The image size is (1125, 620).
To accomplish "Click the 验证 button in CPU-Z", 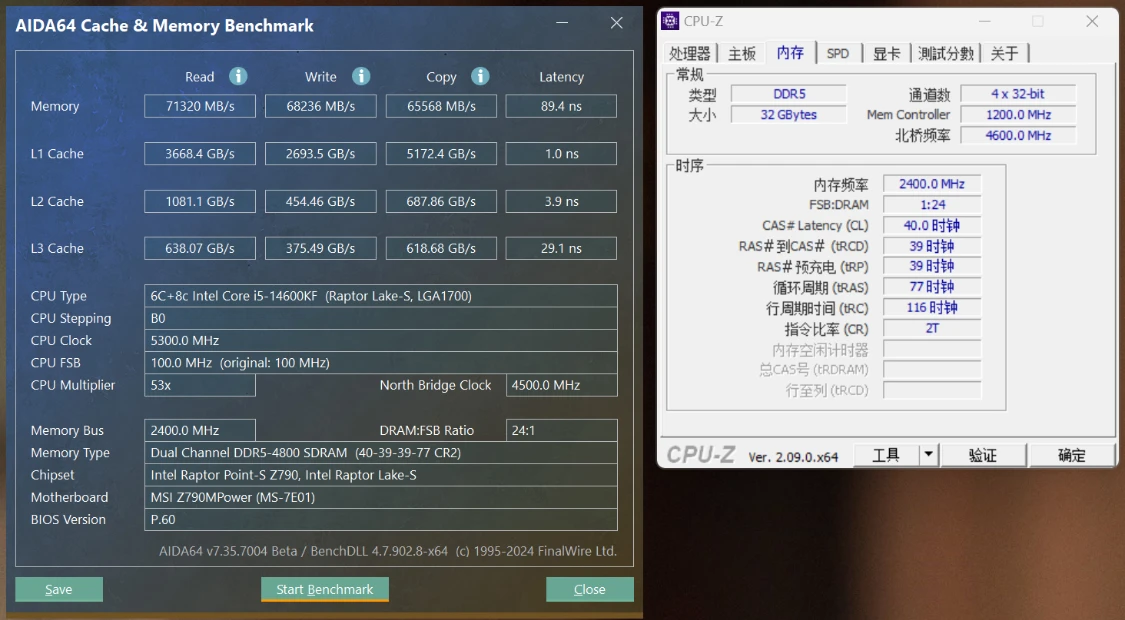I will click(983, 454).
